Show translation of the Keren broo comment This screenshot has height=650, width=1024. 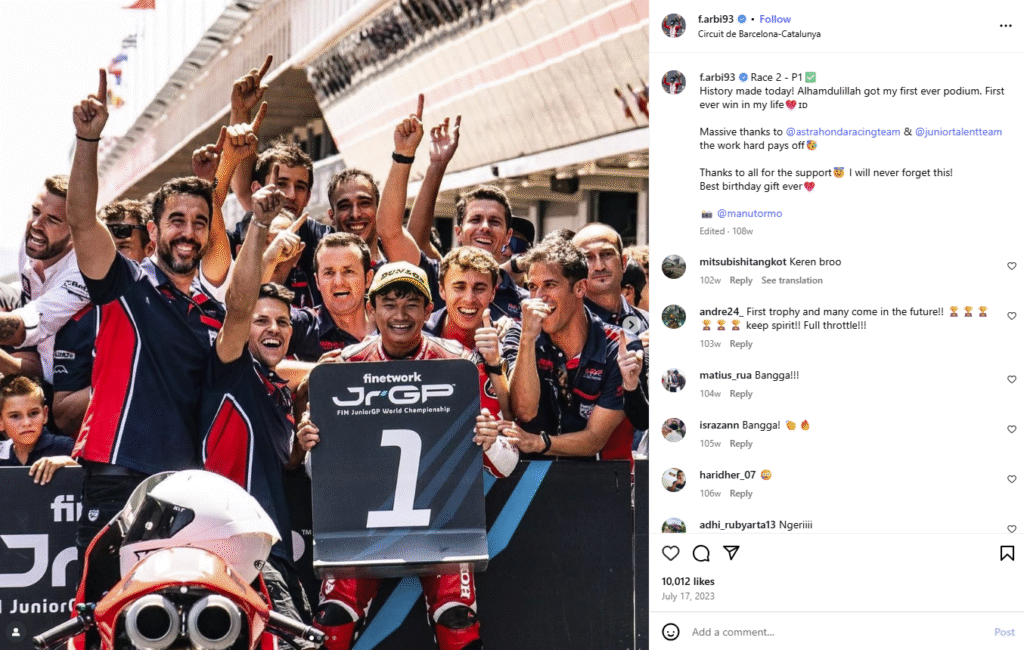coord(792,280)
